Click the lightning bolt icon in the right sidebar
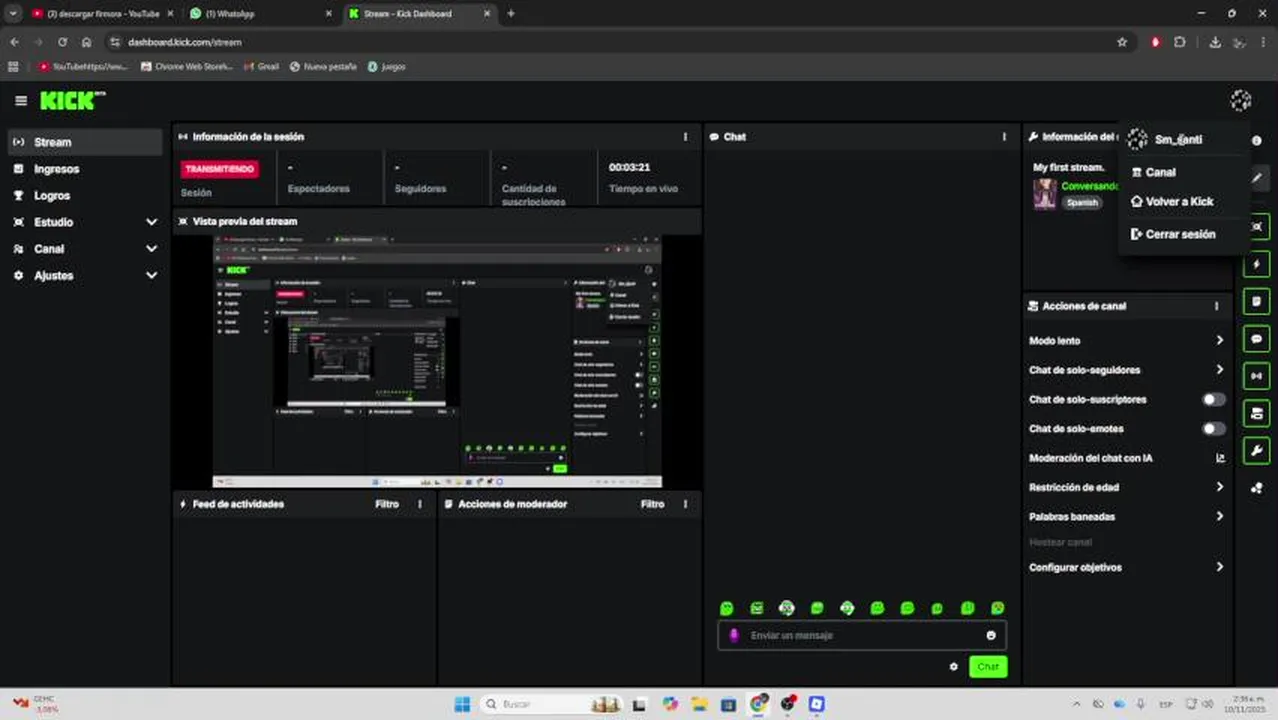This screenshot has height=720, width=1278. [x=1257, y=264]
